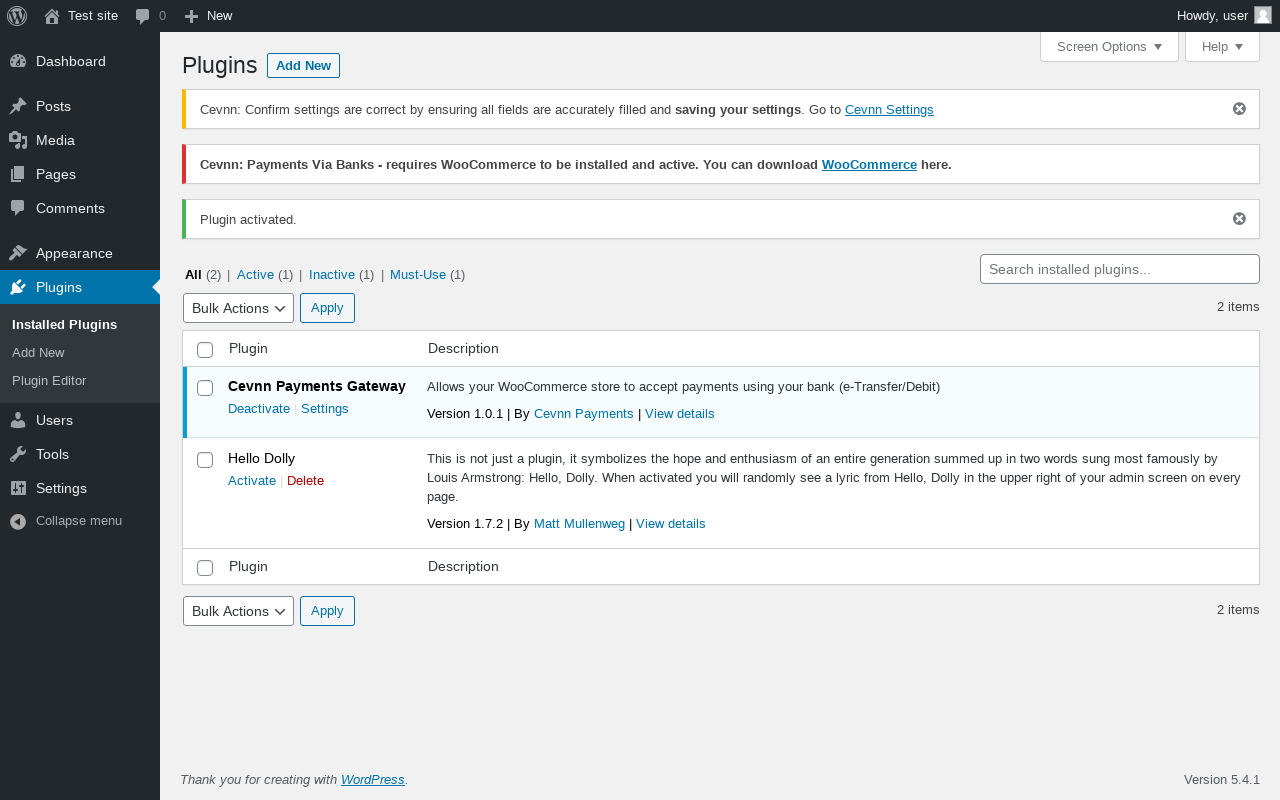Open the WordPress logo menu
Image resolution: width=1280 pixels, height=800 pixels.
pyautogui.click(x=17, y=16)
